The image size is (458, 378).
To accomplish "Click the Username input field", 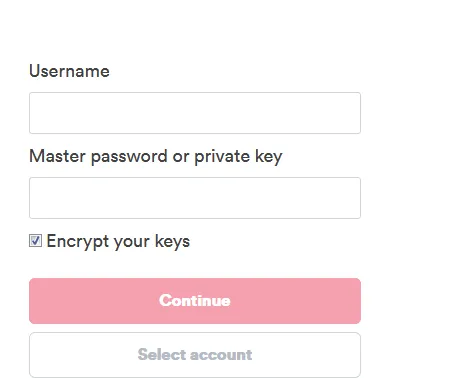I will tap(195, 113).
